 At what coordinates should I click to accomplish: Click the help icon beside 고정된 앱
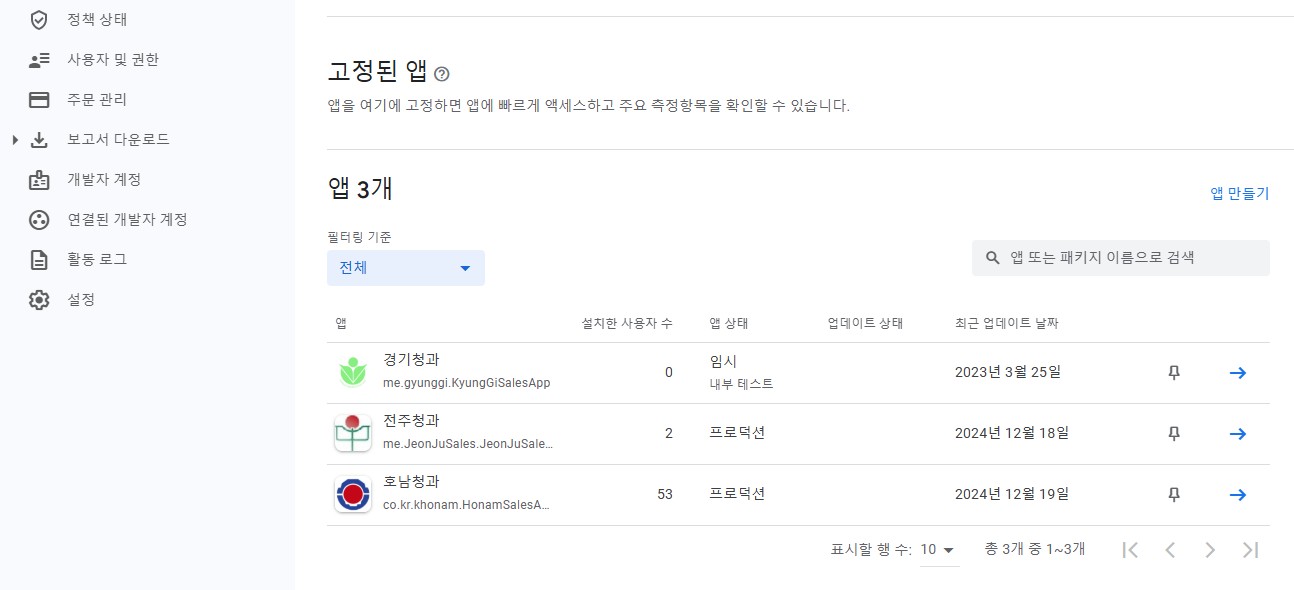click(x=442, y=74)
